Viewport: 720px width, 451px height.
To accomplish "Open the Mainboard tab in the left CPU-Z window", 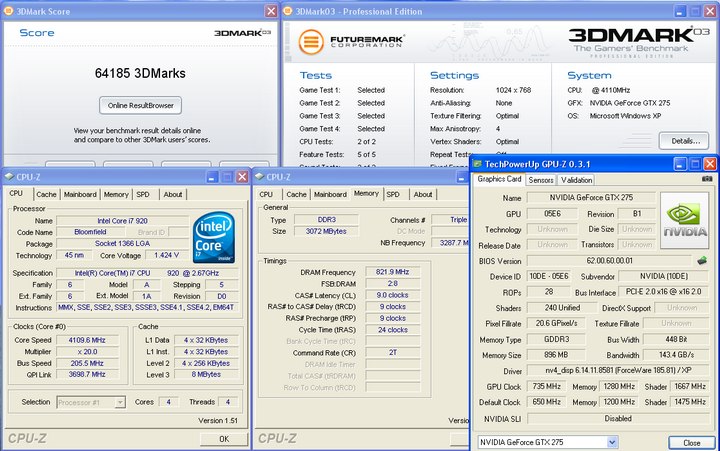I will click(x=80, y=194).
